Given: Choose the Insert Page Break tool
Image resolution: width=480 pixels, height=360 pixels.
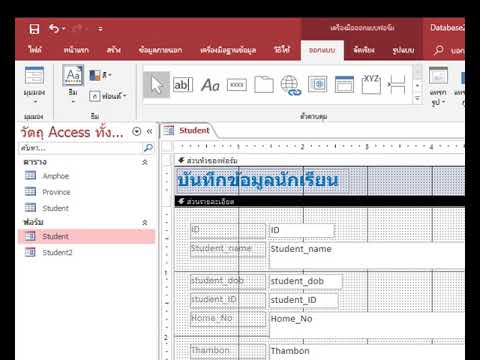Looking at the screenshot, I should 397,85.
